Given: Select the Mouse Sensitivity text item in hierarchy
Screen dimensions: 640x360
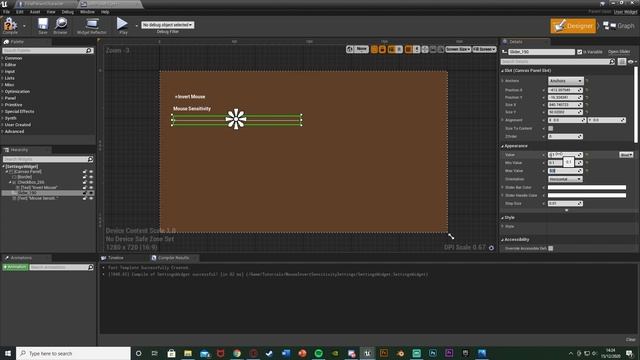Looking at the screenshot, I should click(38, 198).
